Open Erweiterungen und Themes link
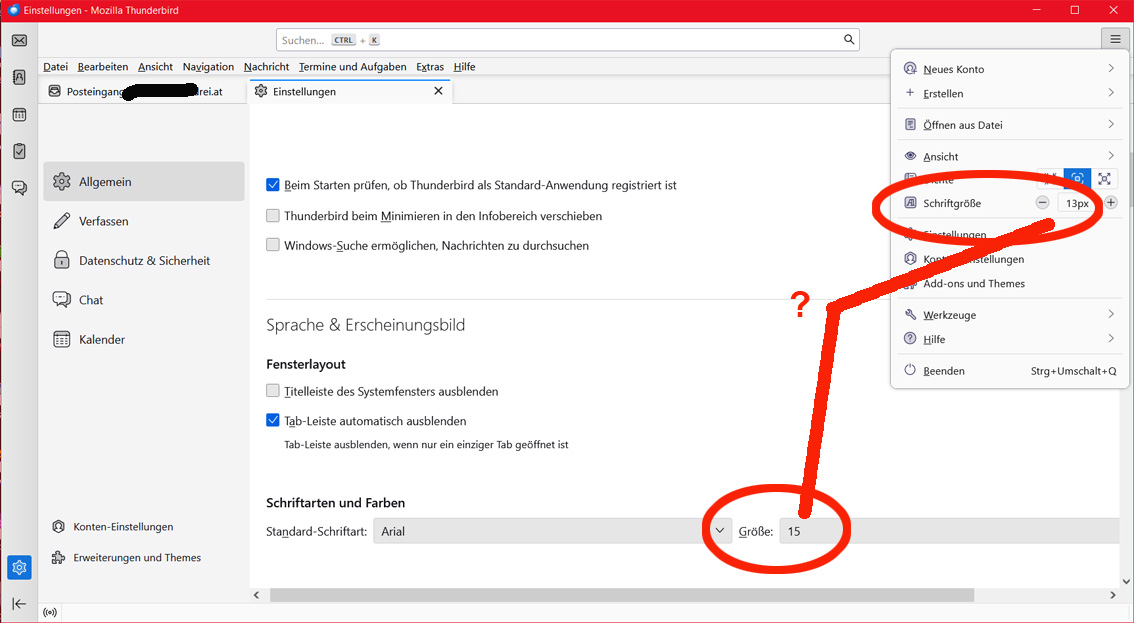1134x623 pixels. pyautogui.click(x=127, y=558)
